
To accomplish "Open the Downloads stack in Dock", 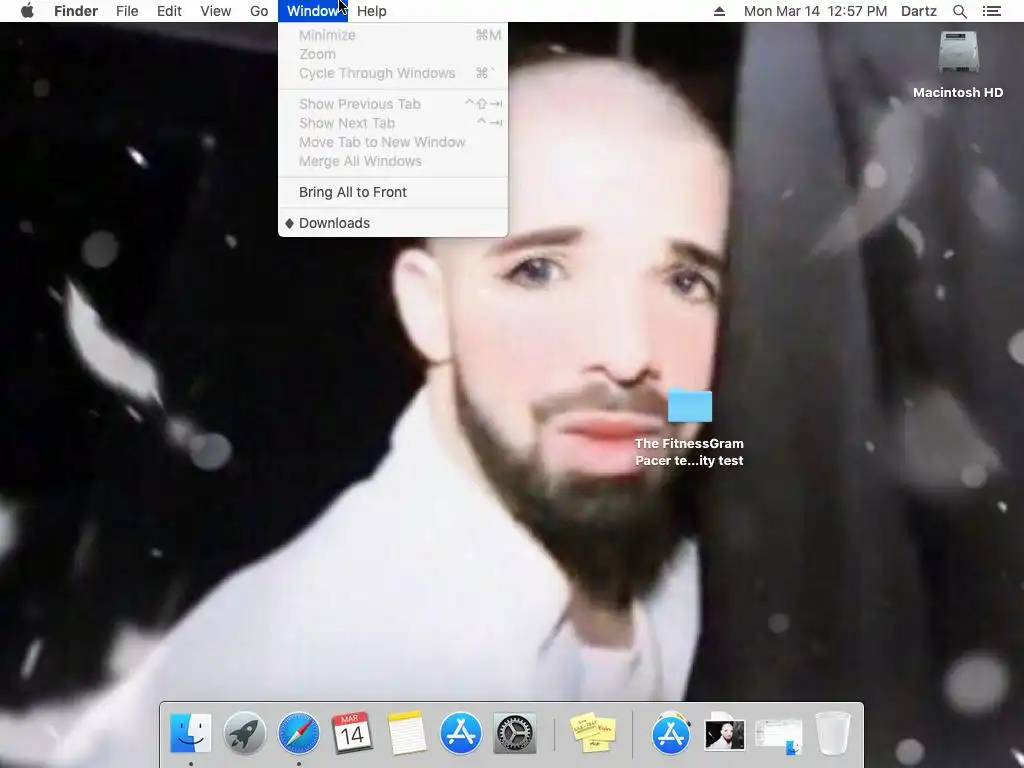I will (x=778, y=735).
